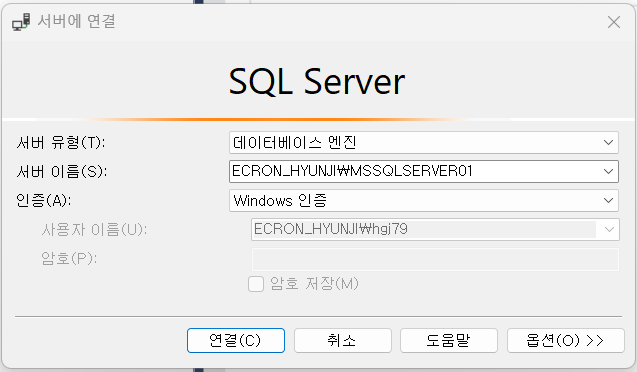Viewport: 637px width, 372px height.
Task: Toggle the 암호 저장(M) checkbox
Action: click(256, 284)
